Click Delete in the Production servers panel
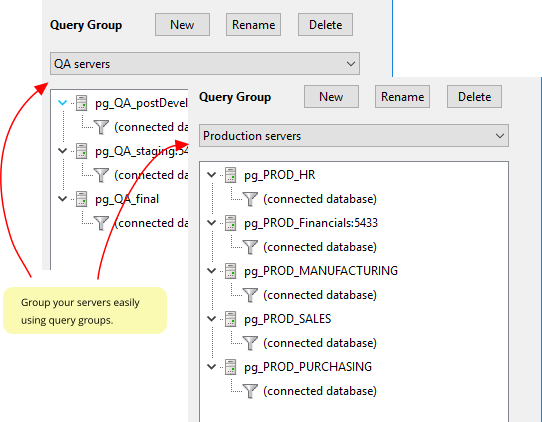This screenshot has height=422, width=542. (474, 97)
